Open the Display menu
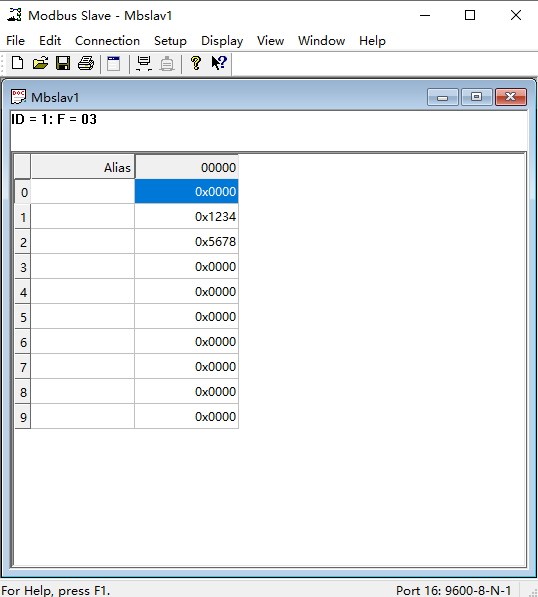This screenshot has height=597, width=538. (222, 41)
